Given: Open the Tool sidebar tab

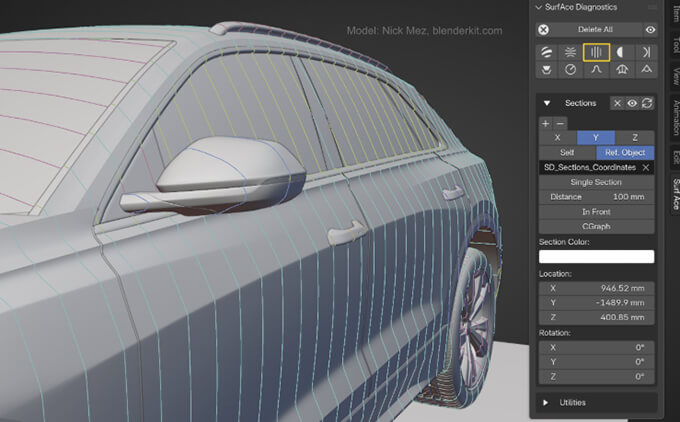Looking at the screenshot, I should click(675, 45).
